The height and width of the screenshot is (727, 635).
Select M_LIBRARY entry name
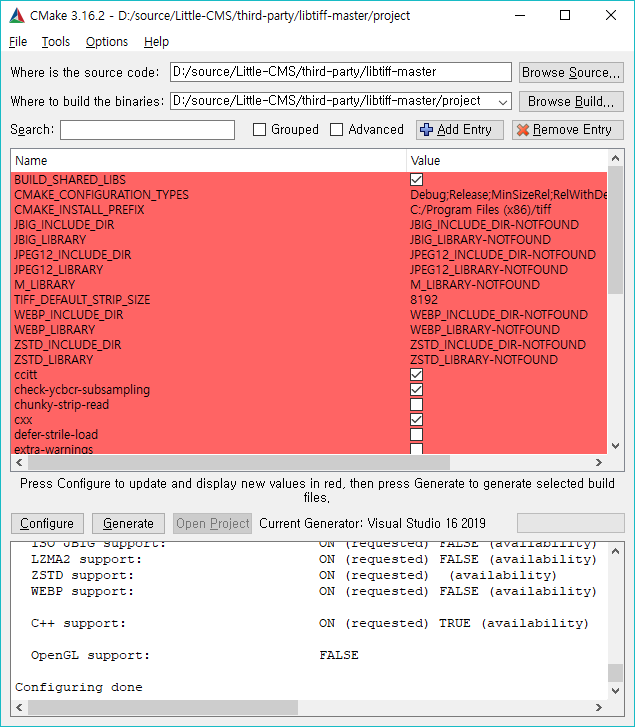pyautogui.click(x=44, y=285)
